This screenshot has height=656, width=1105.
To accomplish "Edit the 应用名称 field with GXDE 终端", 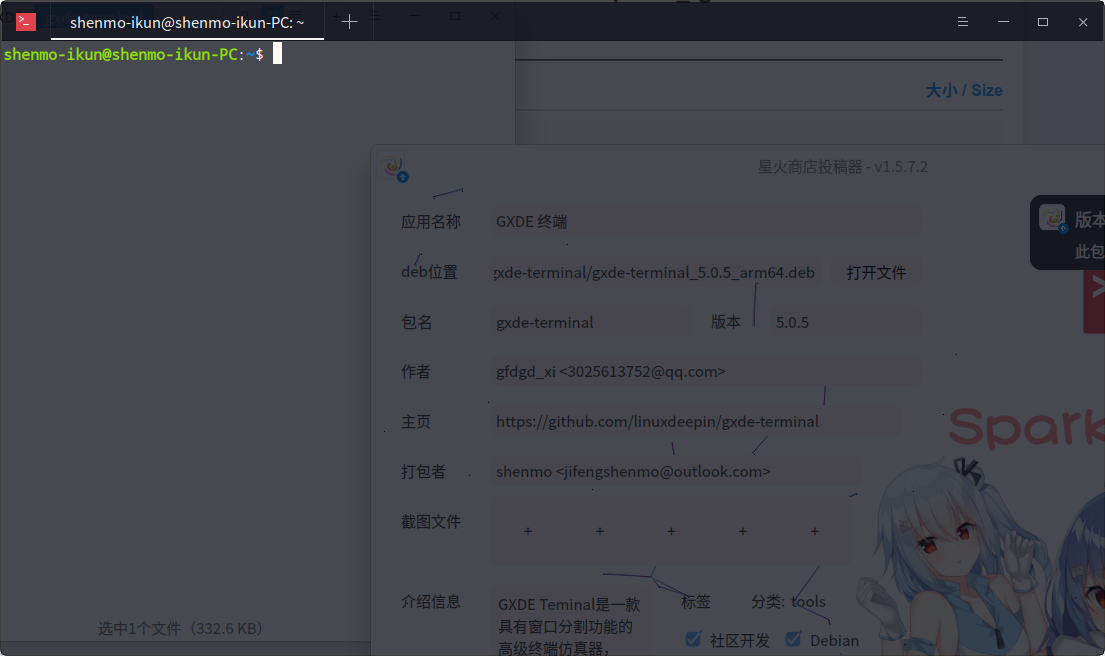I will tap(705, 222).
